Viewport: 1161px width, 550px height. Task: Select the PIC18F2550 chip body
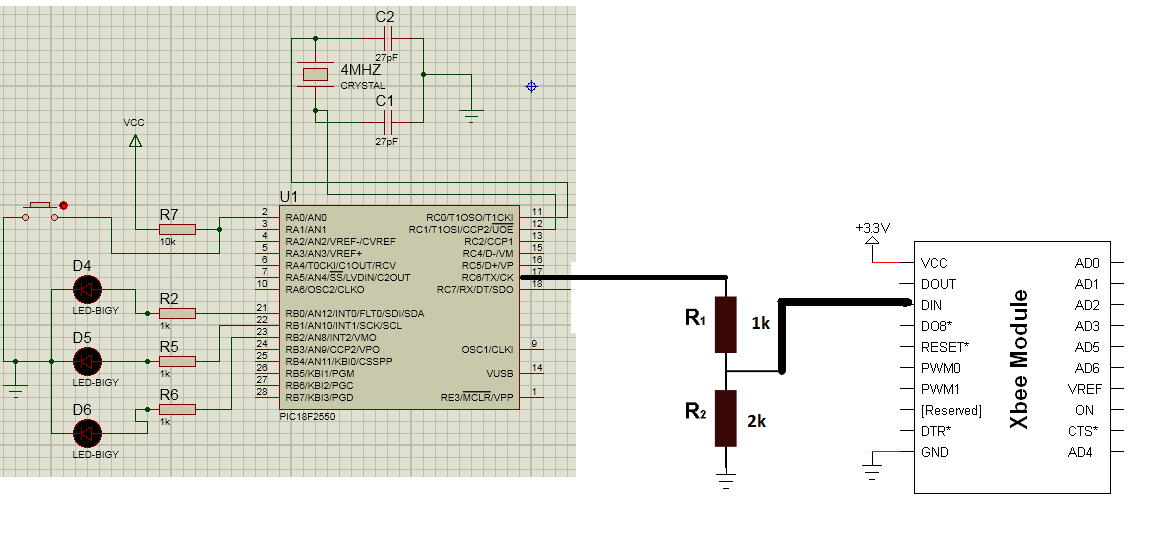[399, 307]
